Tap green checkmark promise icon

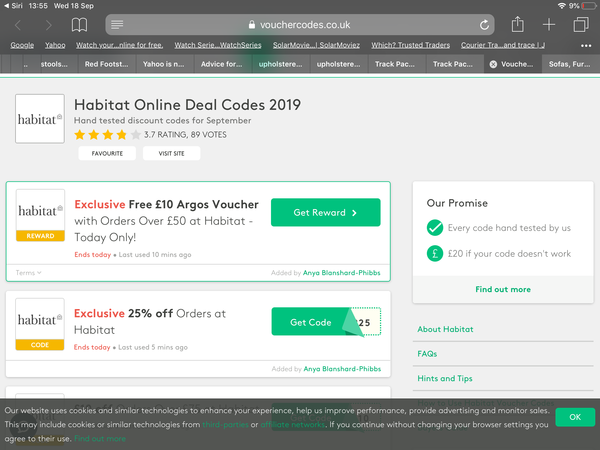tap(435, 228)
